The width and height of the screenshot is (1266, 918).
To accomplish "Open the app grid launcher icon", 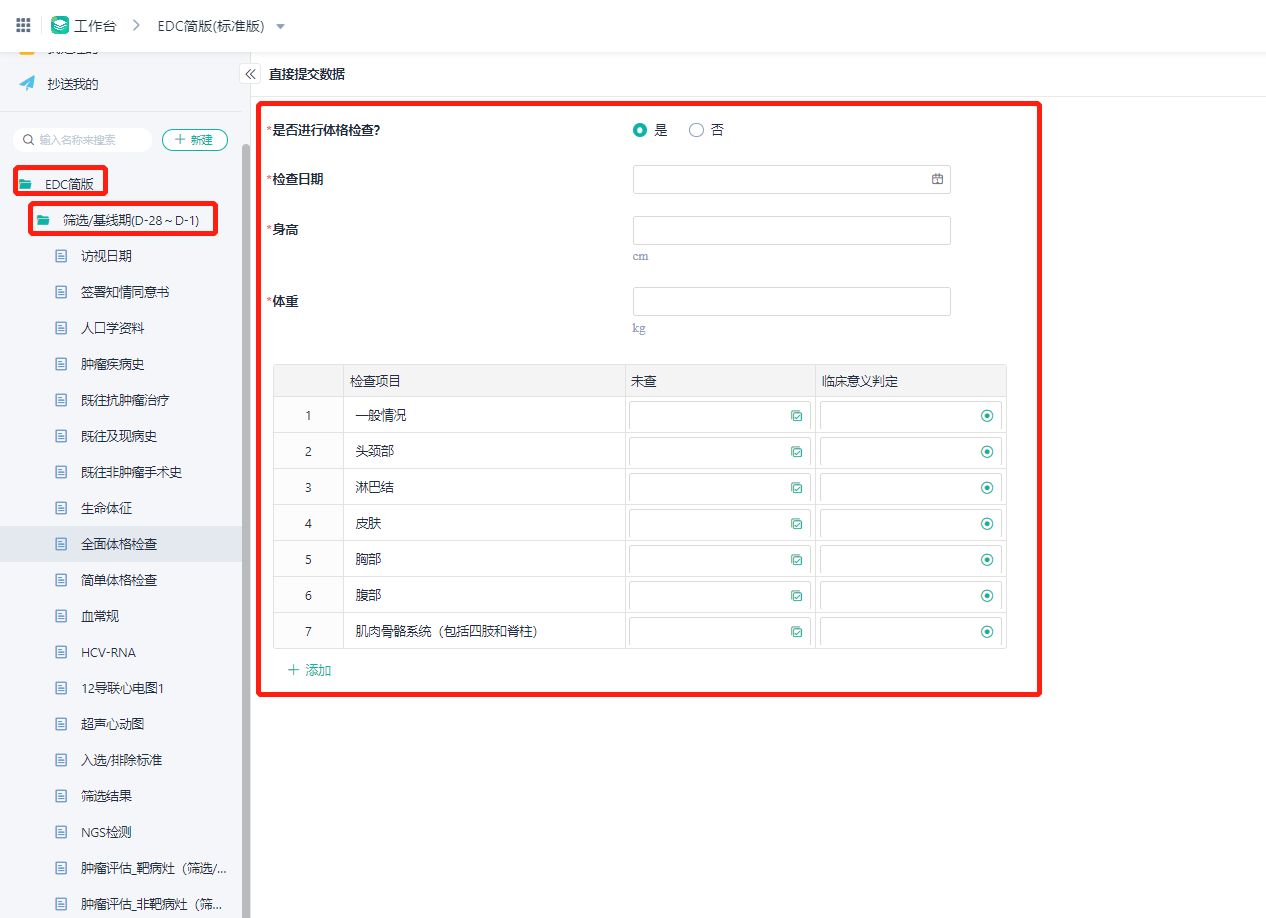I will (23, 25).
